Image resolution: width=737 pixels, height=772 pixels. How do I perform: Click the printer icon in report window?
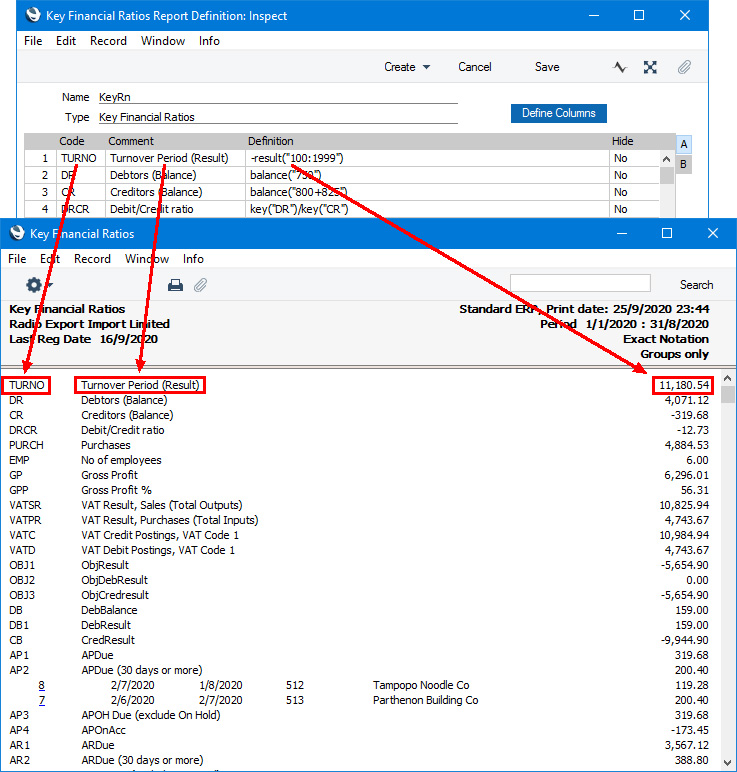click(175, 285)
